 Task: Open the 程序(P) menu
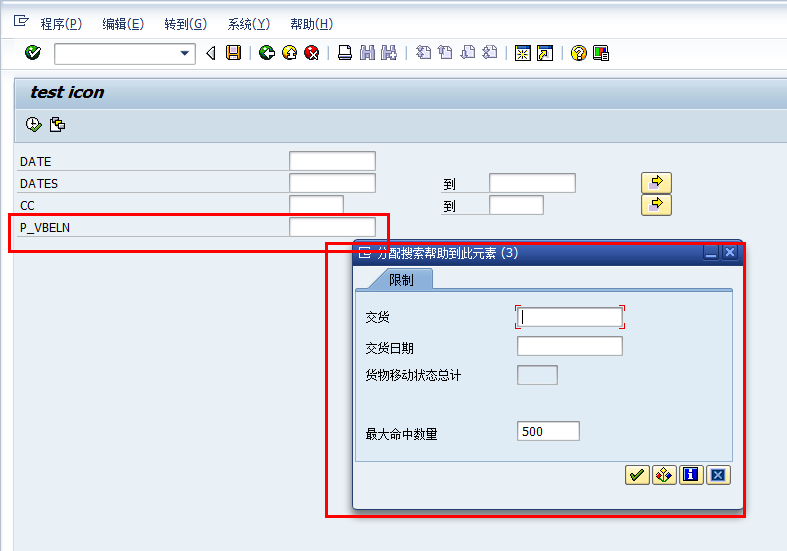point(61,24)
